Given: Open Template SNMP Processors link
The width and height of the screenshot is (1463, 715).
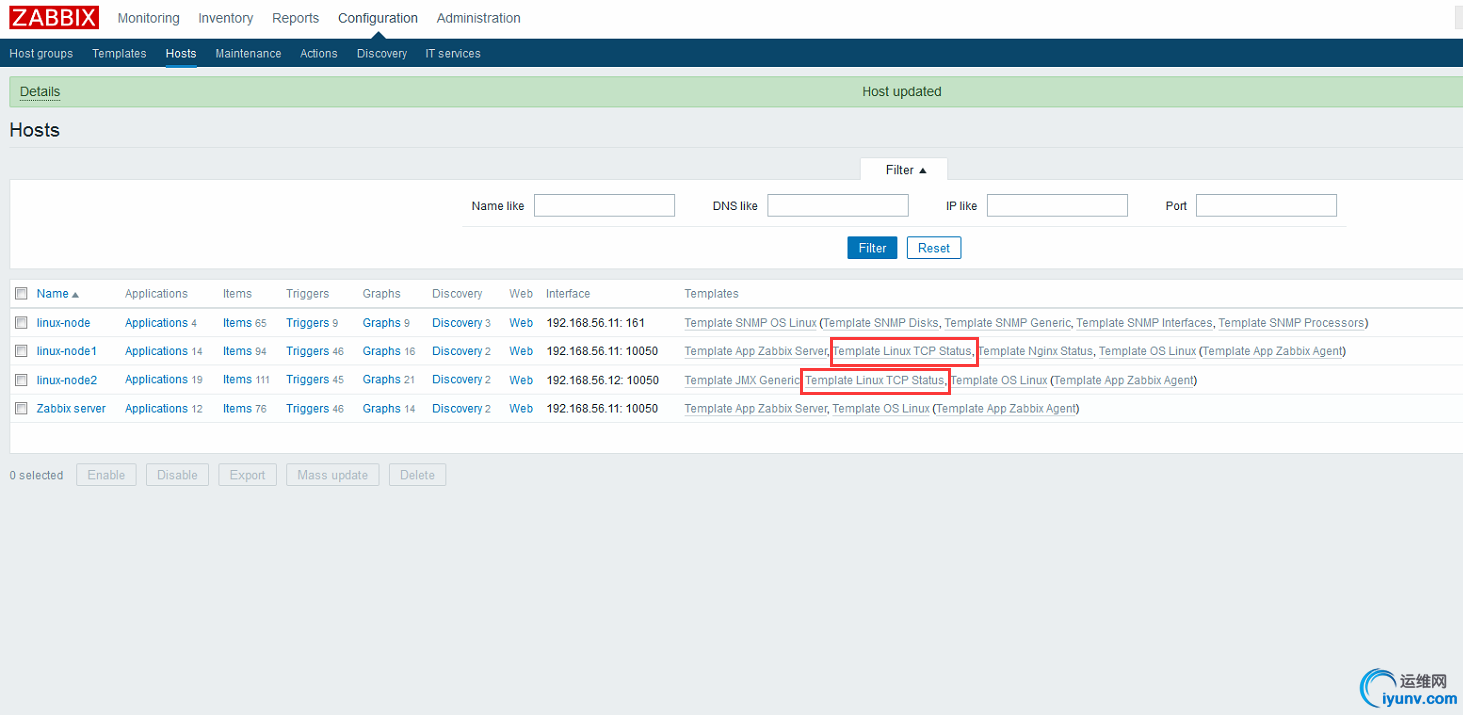Looking at the screenshot, I should click(x=1291, y=323).
